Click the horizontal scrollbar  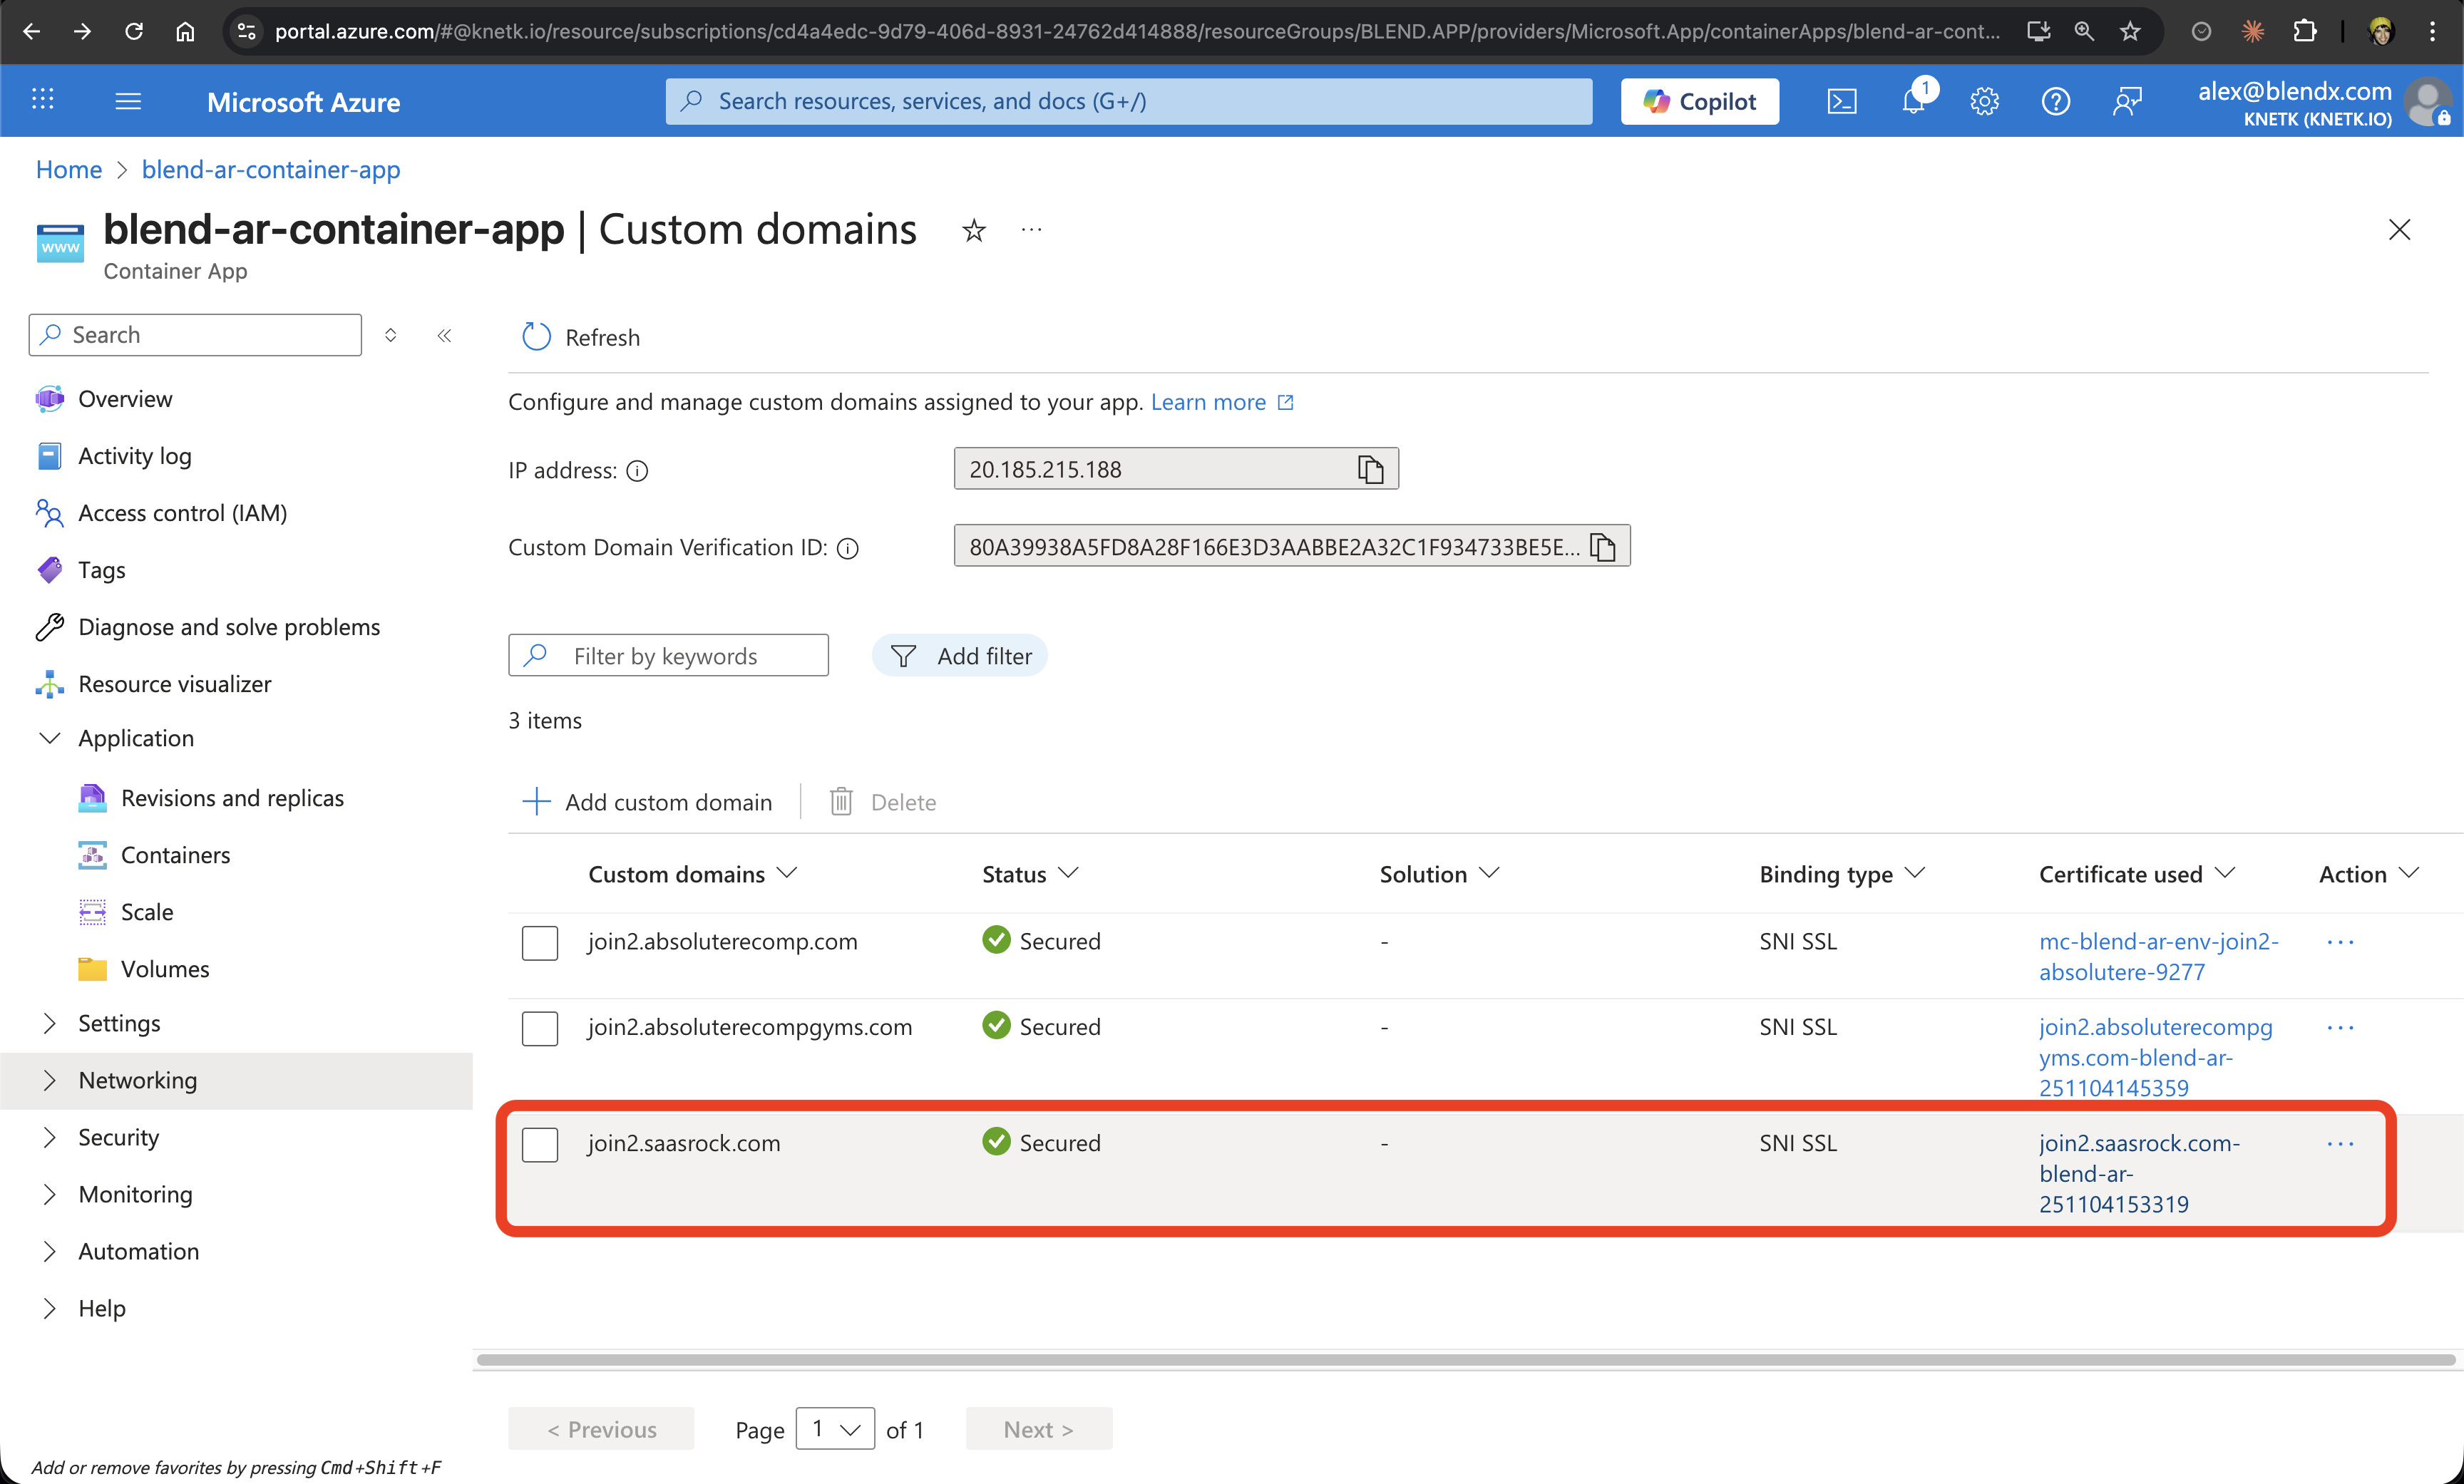point(1465,1360)
